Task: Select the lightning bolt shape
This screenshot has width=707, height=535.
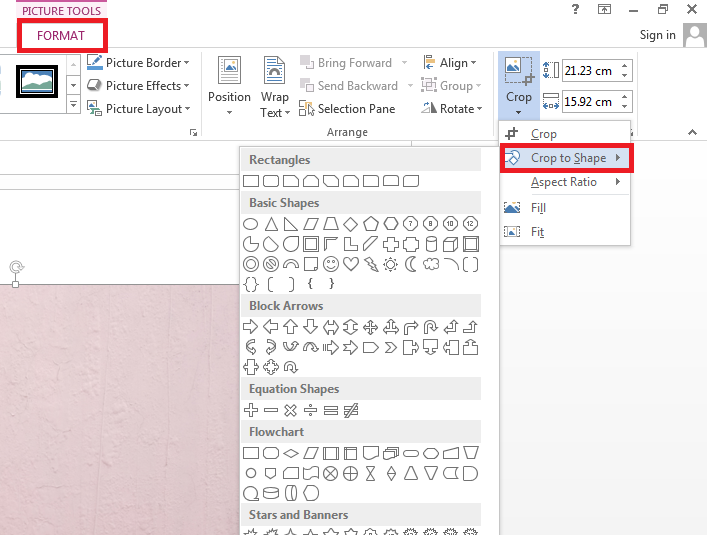Action: tap(371, 264)
